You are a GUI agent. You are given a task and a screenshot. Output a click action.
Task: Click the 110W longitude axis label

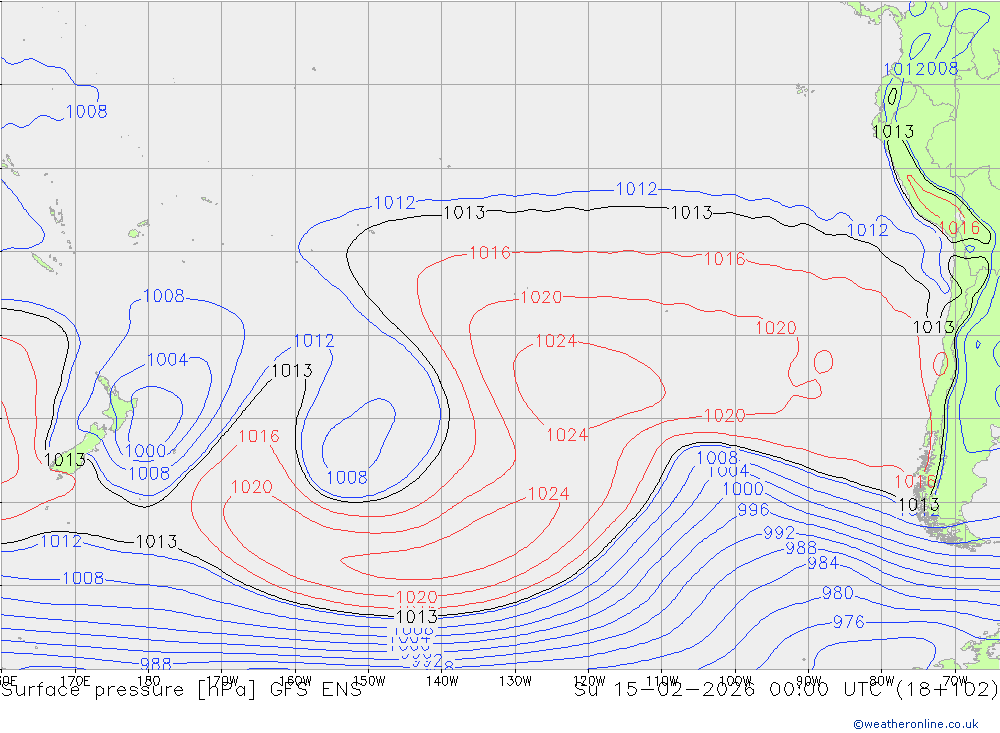click(662, 681)
